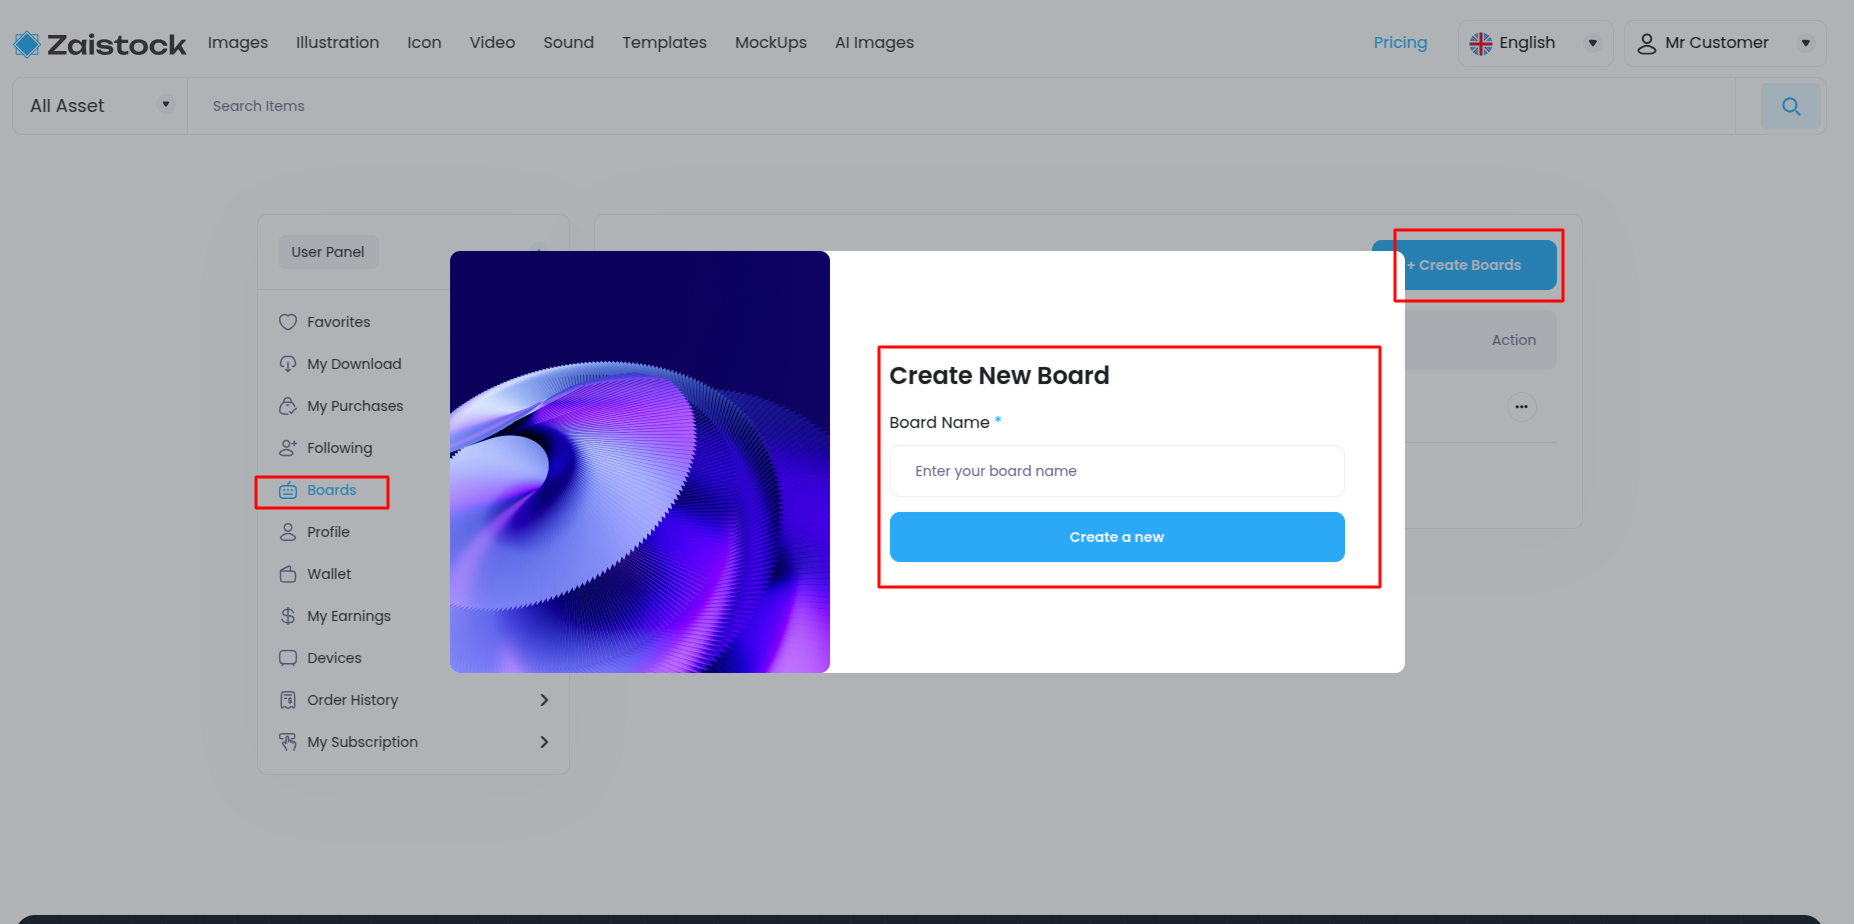
Task: Go to the Icon section
Action: click(x=424, y=42)
